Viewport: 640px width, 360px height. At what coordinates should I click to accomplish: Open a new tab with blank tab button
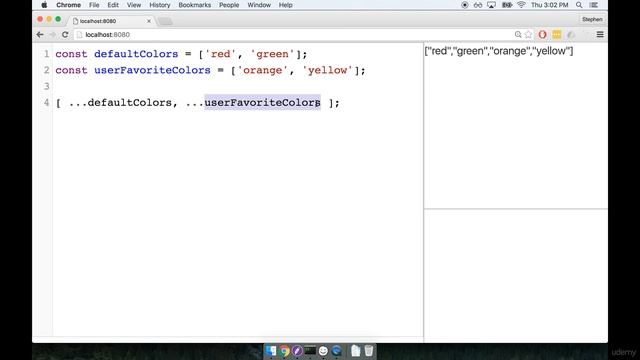[165, 21]
